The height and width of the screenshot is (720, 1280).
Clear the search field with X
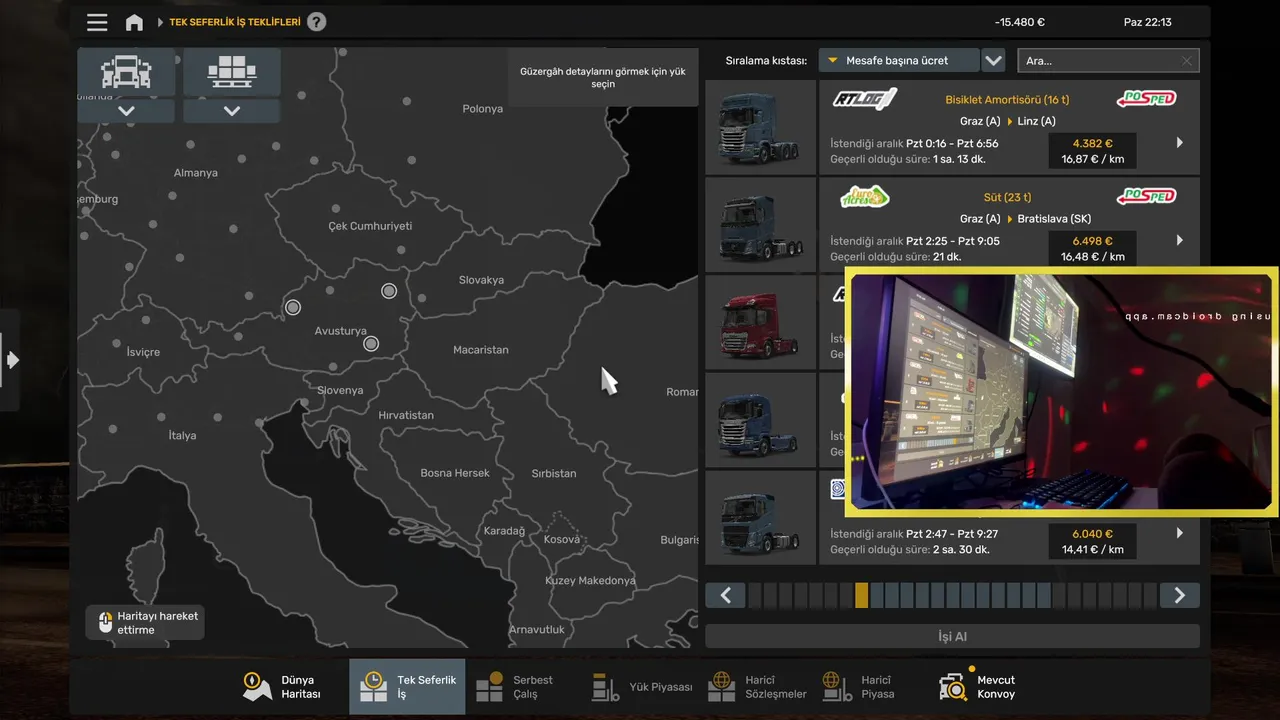click(1187, 61)
